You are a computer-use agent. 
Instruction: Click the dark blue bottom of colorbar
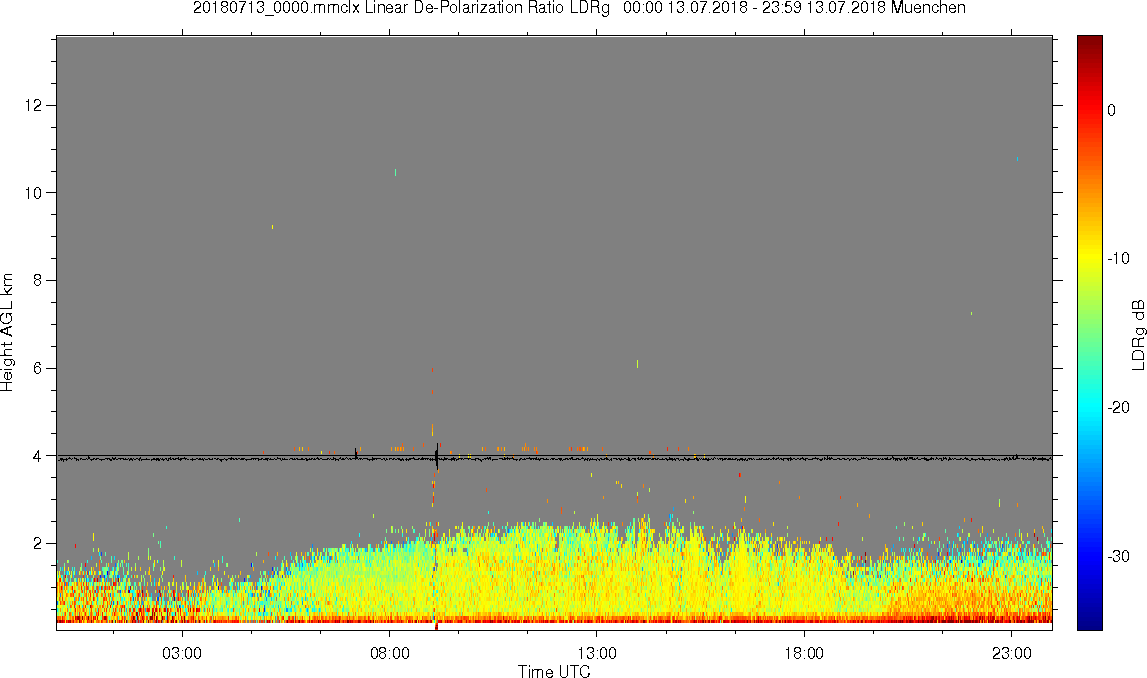(1089, 624)
